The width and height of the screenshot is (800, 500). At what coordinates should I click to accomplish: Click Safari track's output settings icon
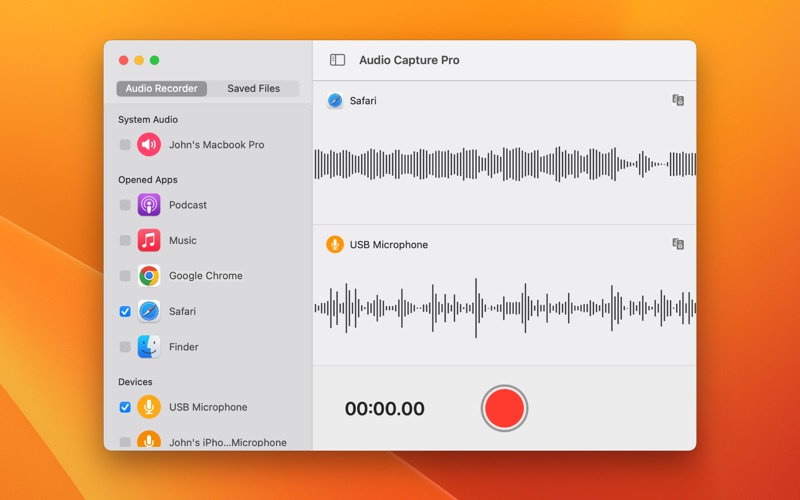pyautogui.click(x=678, y=100)
